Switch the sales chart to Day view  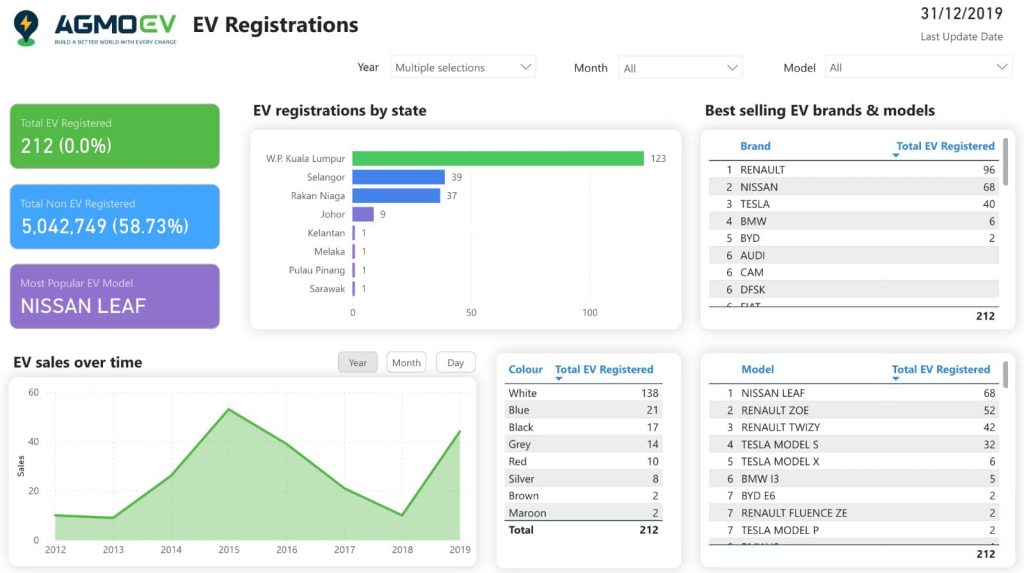point(456,362)
